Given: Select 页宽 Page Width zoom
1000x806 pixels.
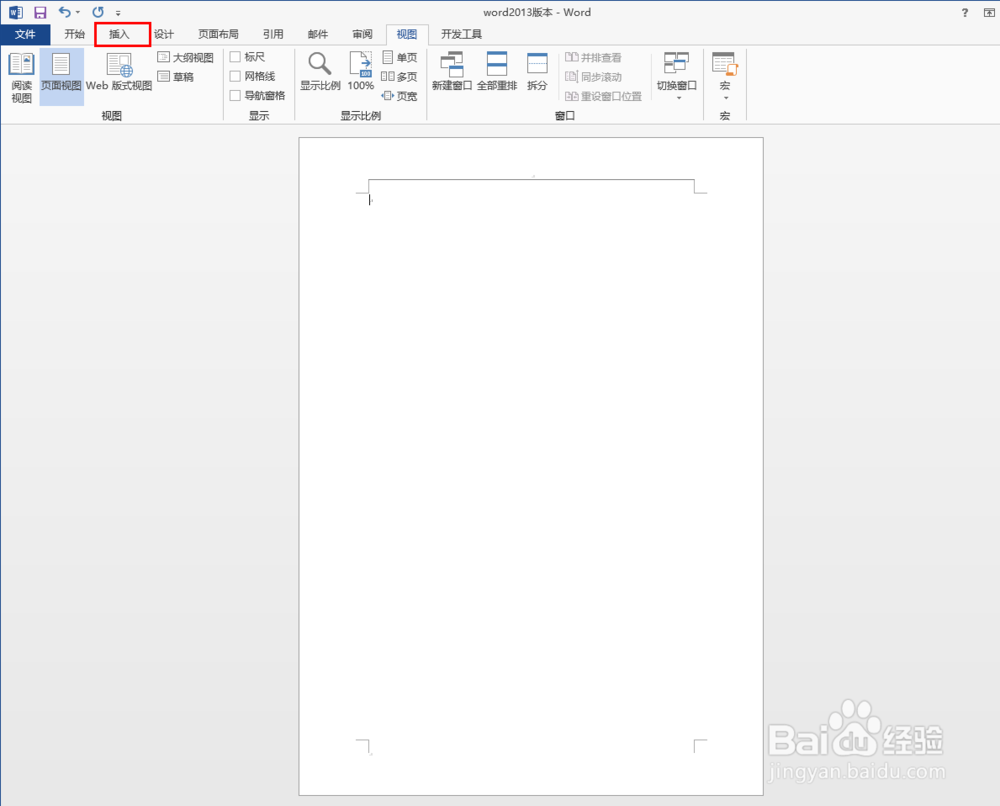Looking at the screenshot, I should point(399,96).
